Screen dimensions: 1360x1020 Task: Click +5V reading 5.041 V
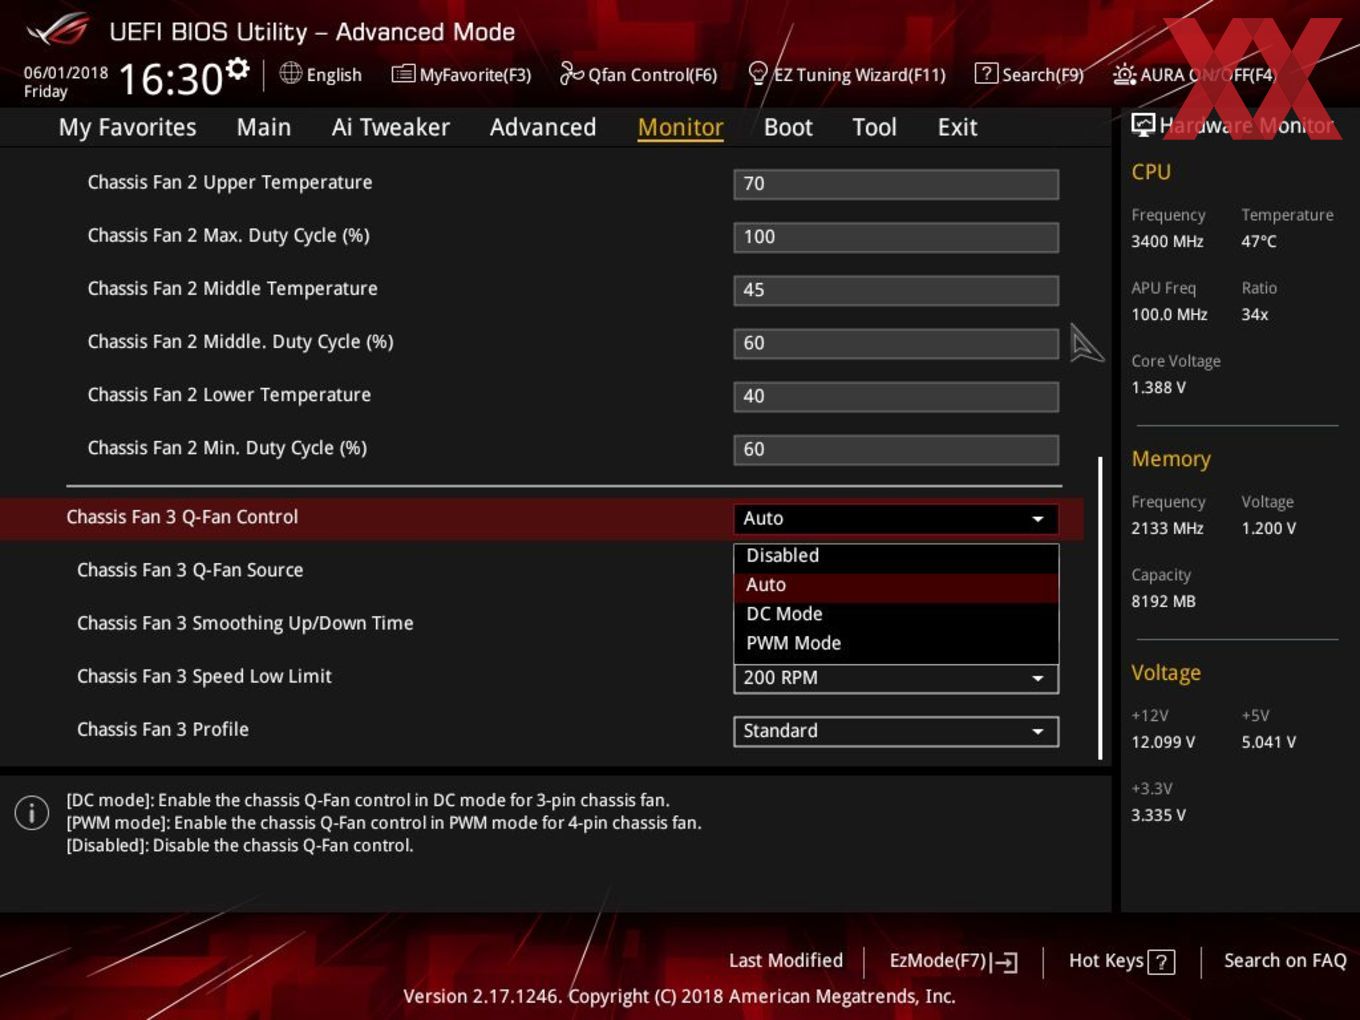1268,743
